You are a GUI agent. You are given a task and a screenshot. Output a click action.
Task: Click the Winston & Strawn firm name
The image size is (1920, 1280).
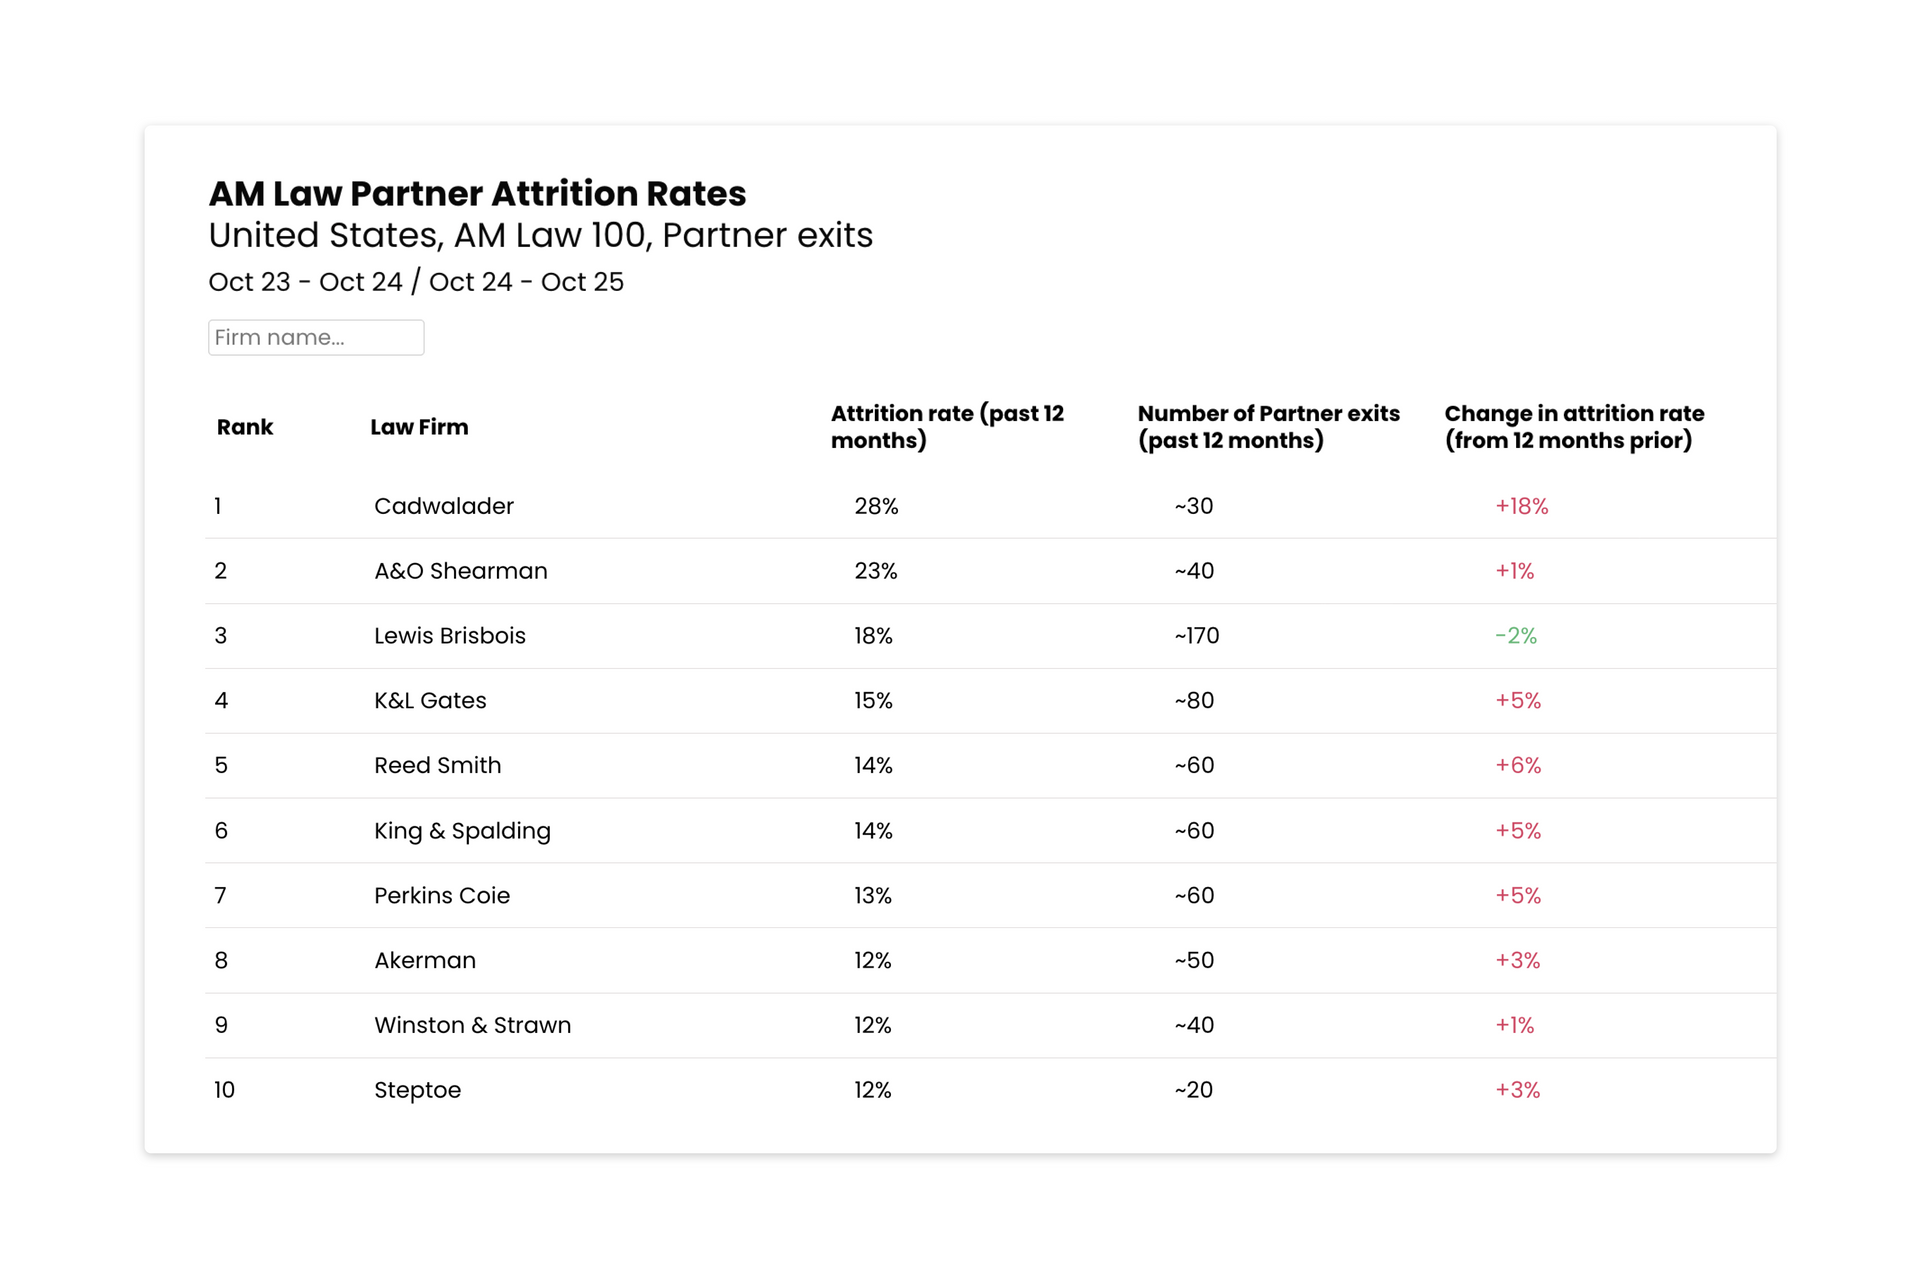pyautogui.click(x=472, y=1025)
